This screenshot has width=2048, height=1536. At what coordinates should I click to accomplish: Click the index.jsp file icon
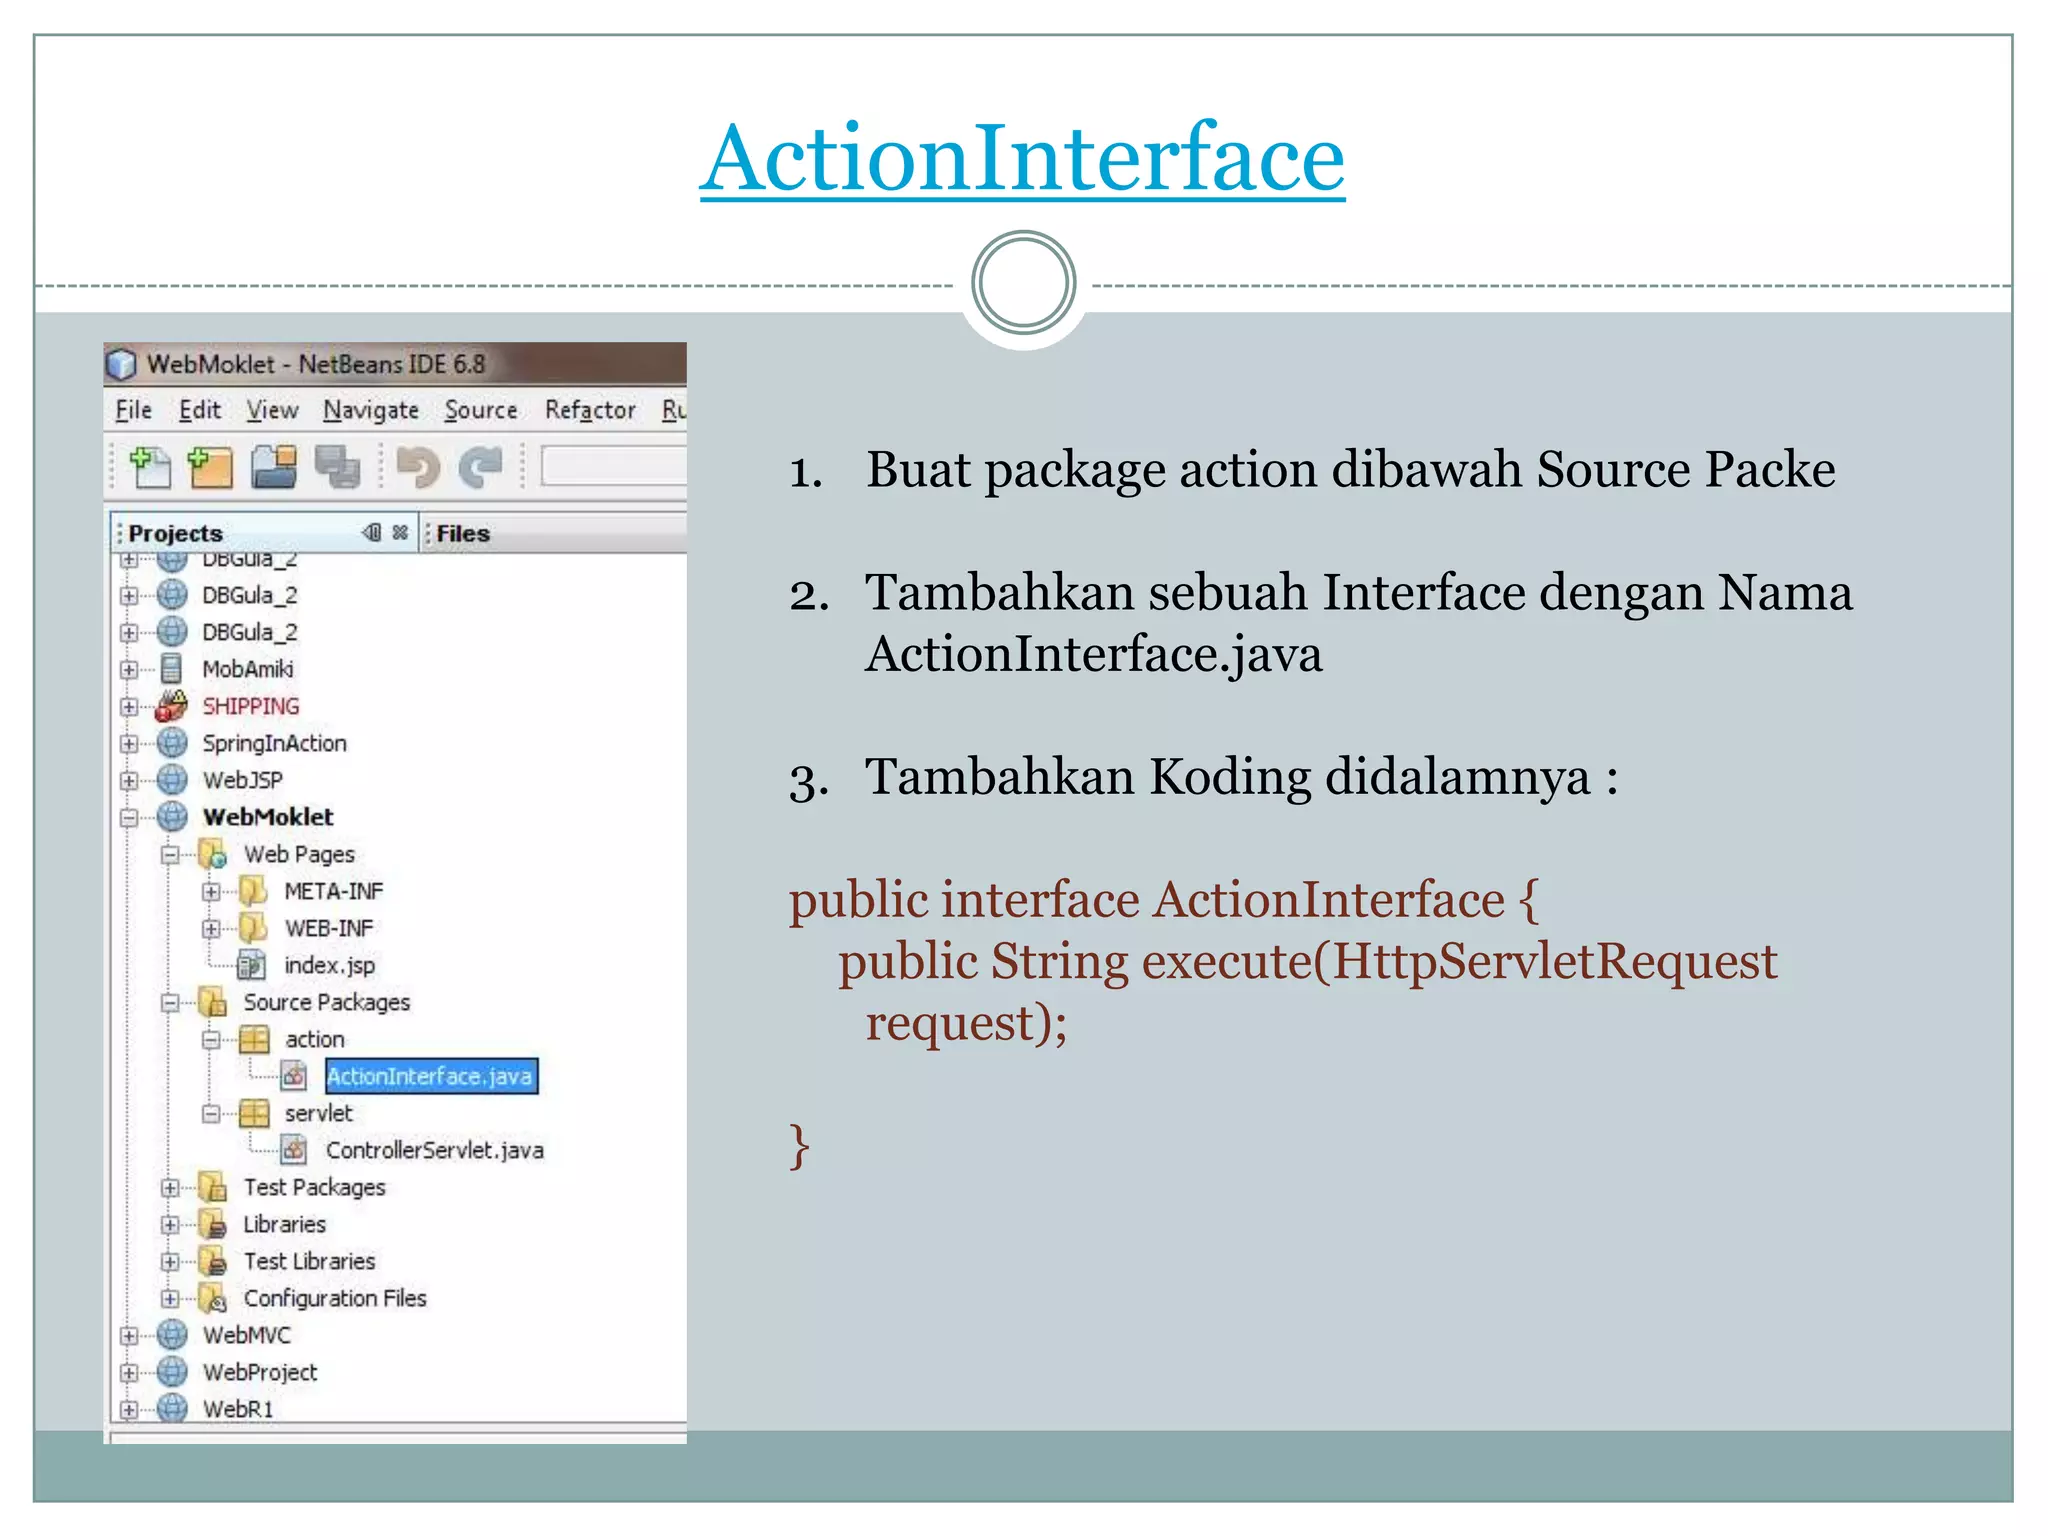[251, 965]
